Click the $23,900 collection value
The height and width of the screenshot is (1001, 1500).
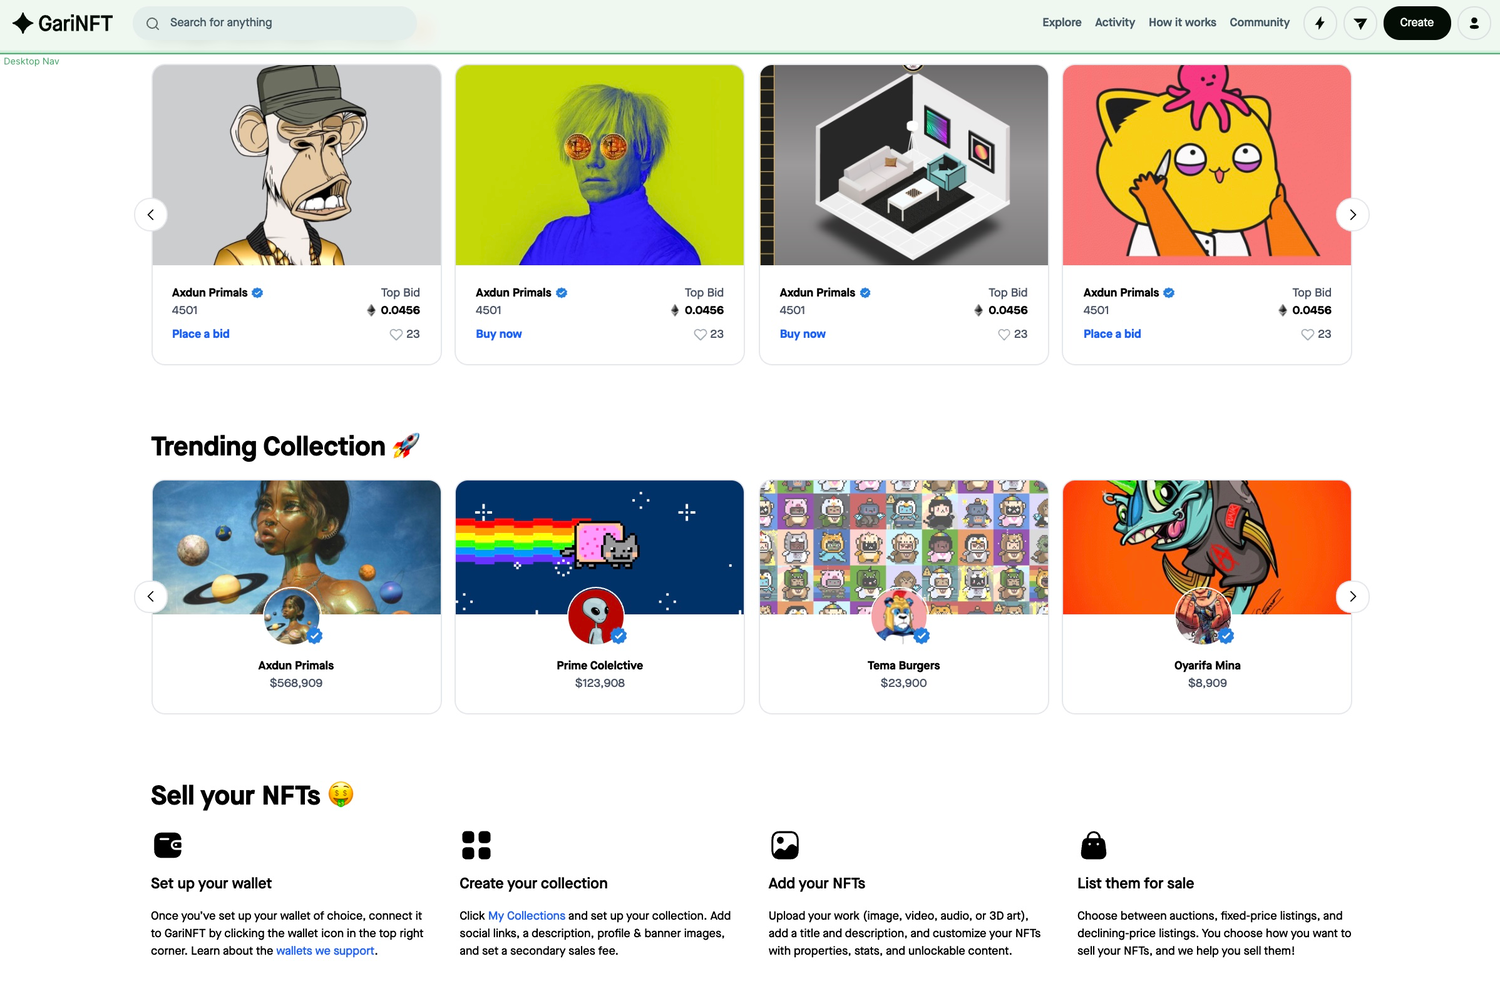[x=904, y=683]
